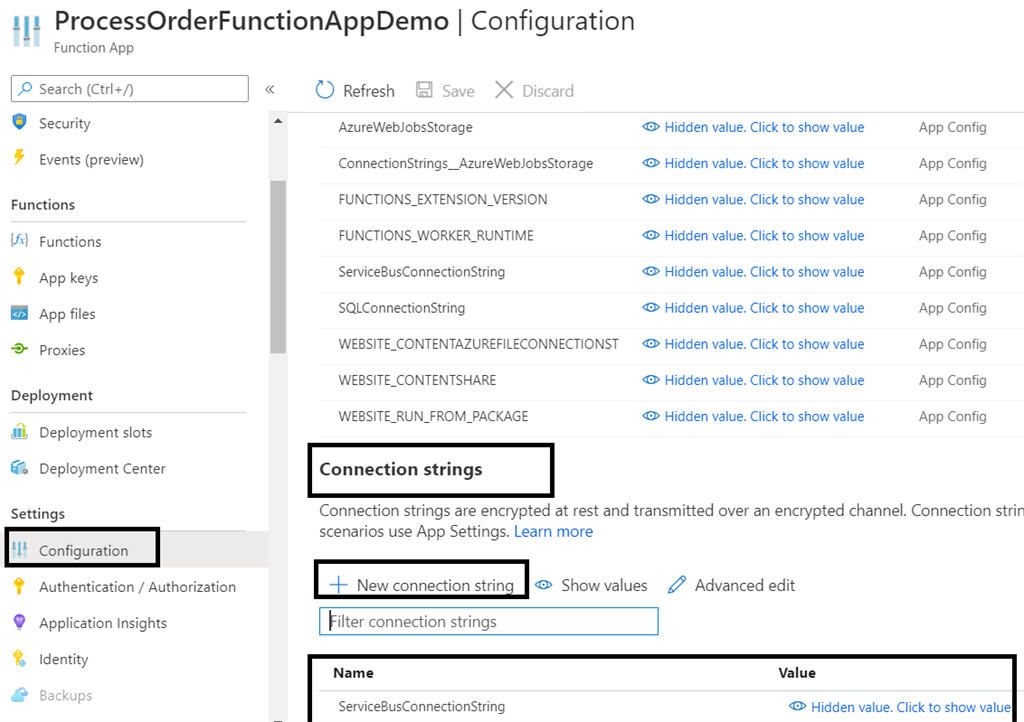
Task: Click Advanced edit button
Action: (731, 585)
